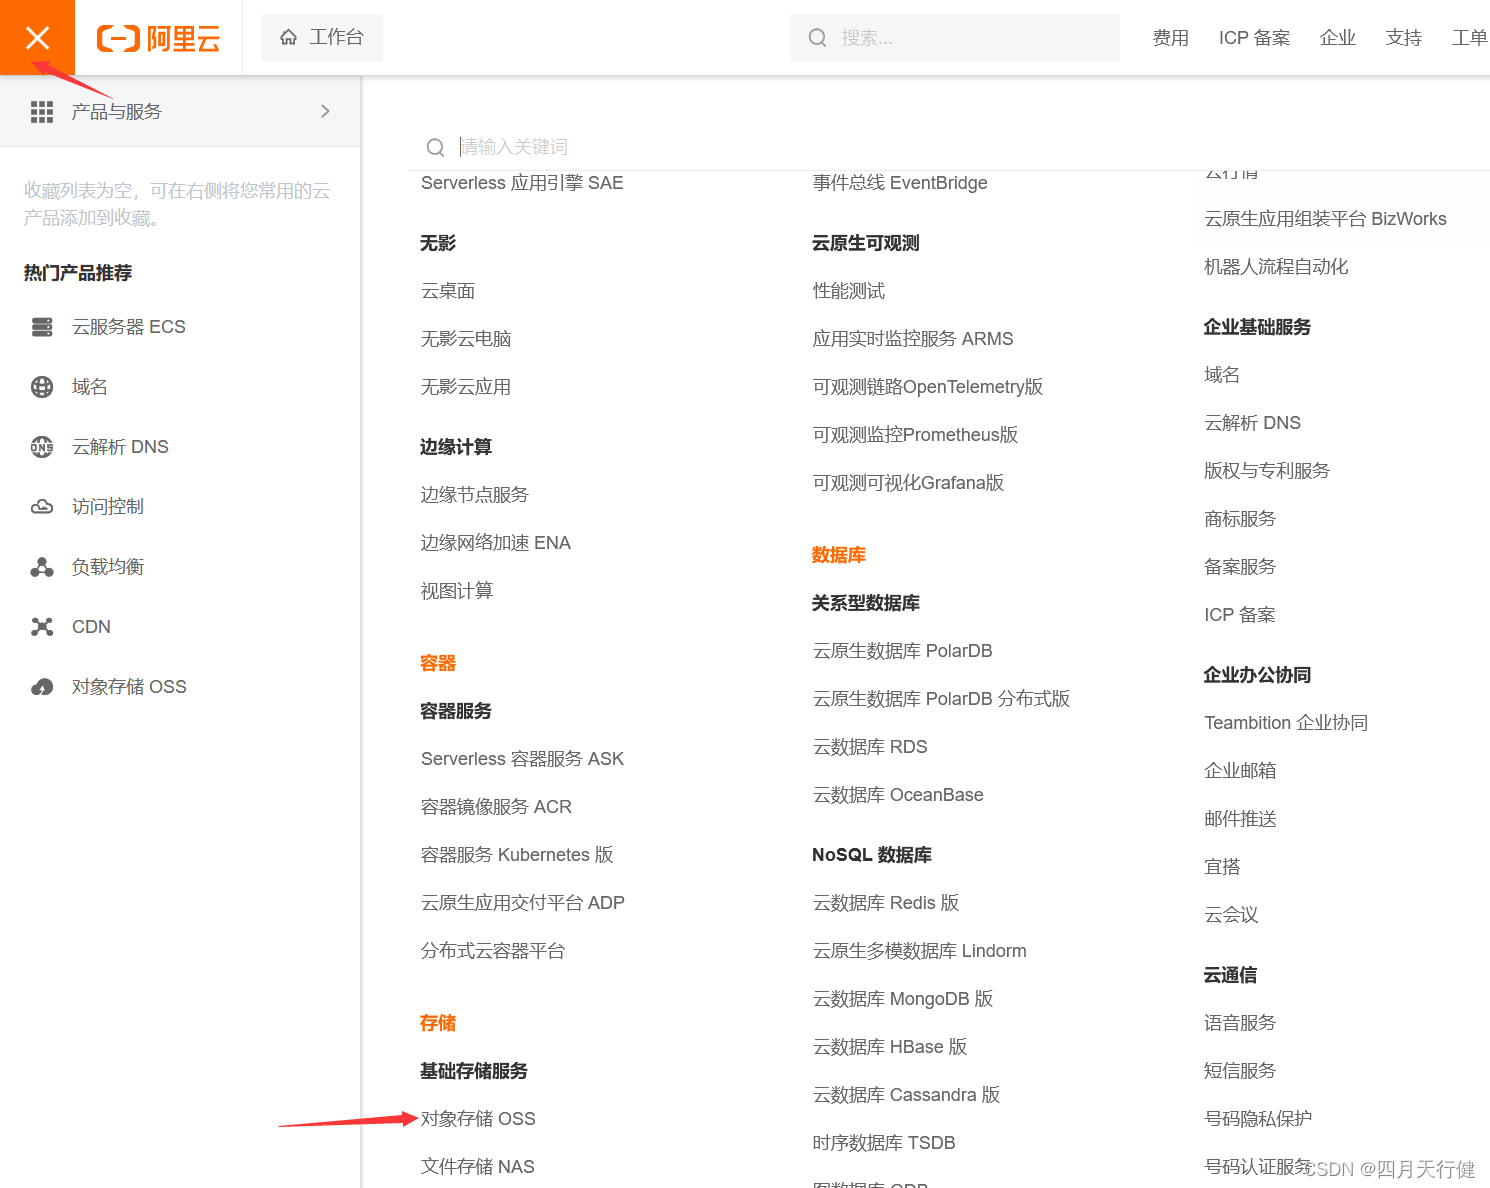Open the 支持 menu
The height and width of the screenshot is (1188, 1490).
coord(1404,38)
